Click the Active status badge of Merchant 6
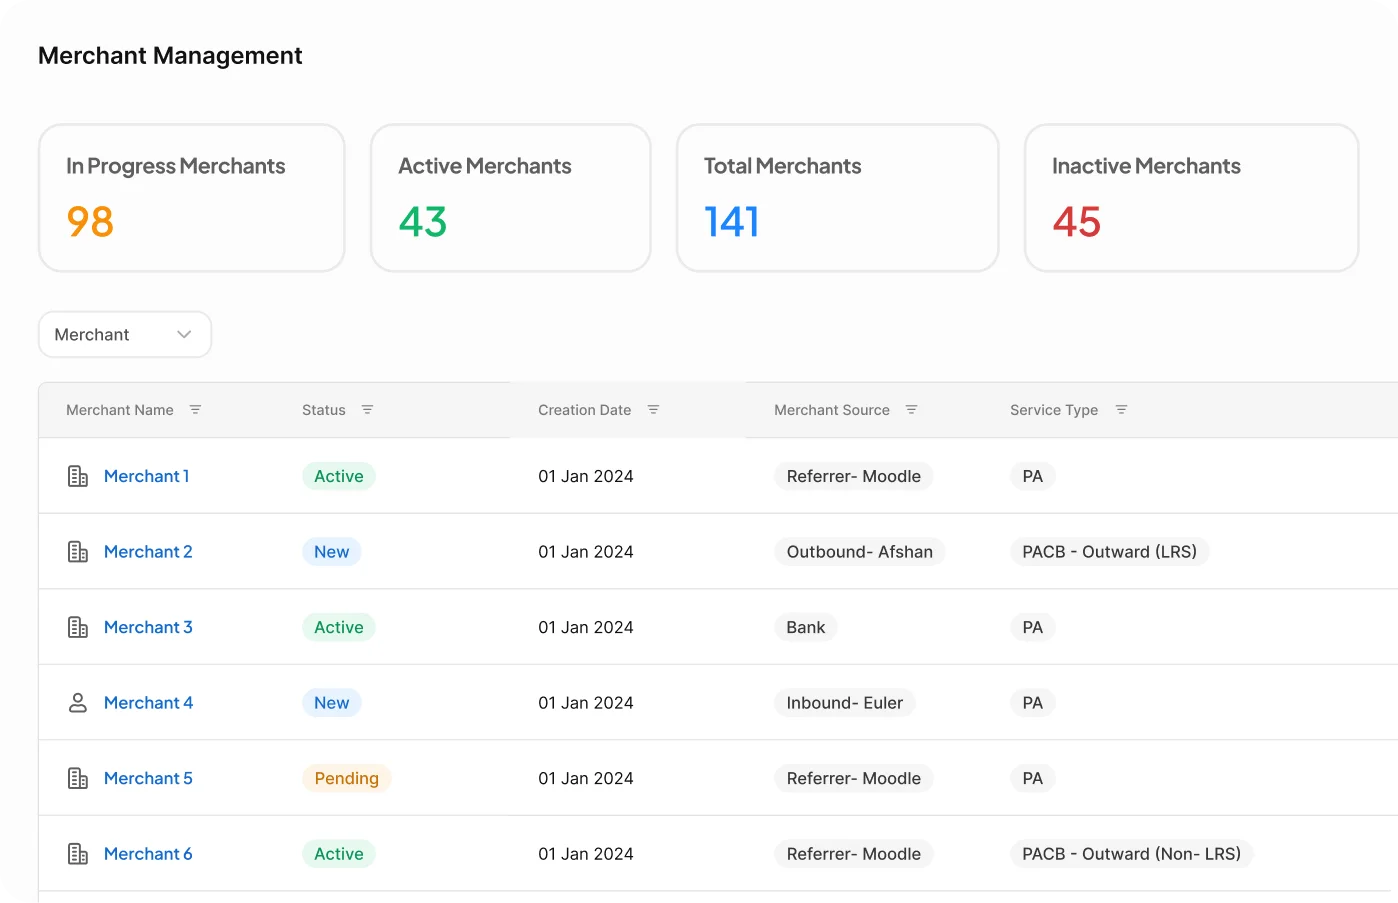The height and width of the screenshot is (903, 1398). pos(339,854)
